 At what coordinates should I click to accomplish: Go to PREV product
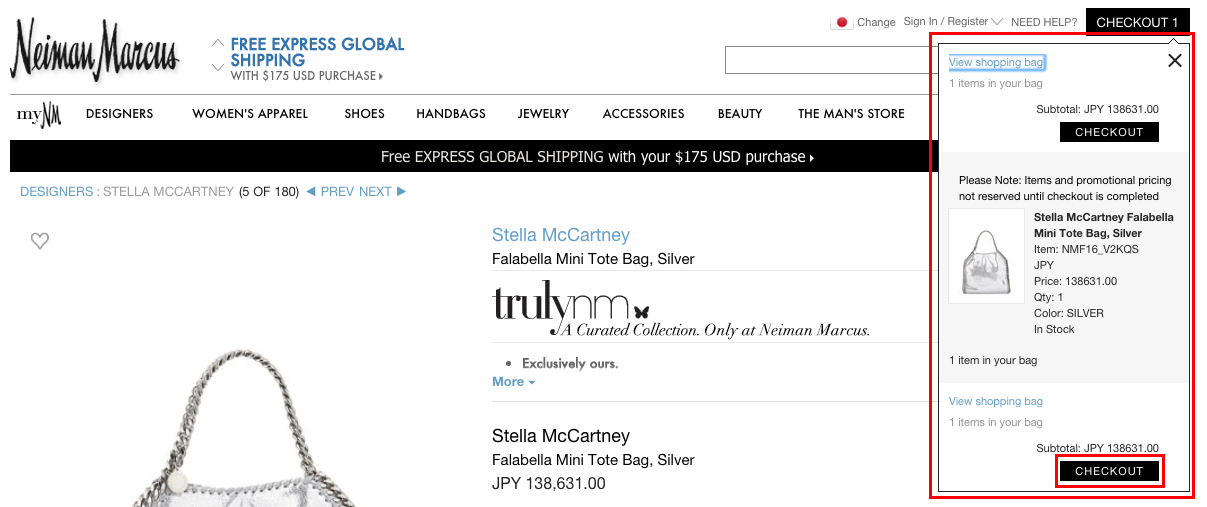(330, 191)
